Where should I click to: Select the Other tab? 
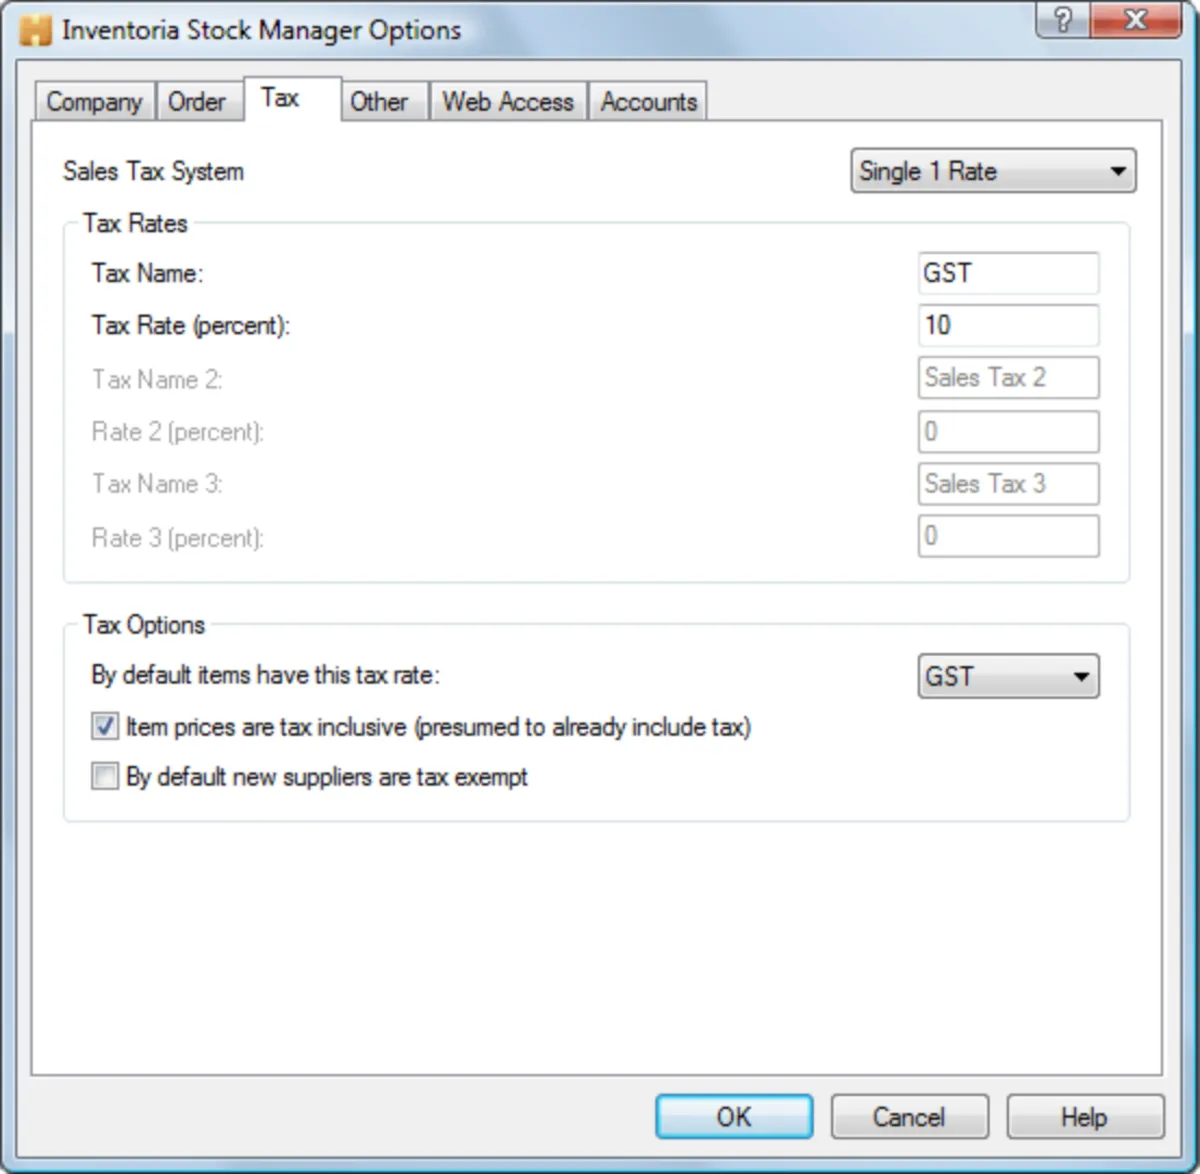click(379, 102)
